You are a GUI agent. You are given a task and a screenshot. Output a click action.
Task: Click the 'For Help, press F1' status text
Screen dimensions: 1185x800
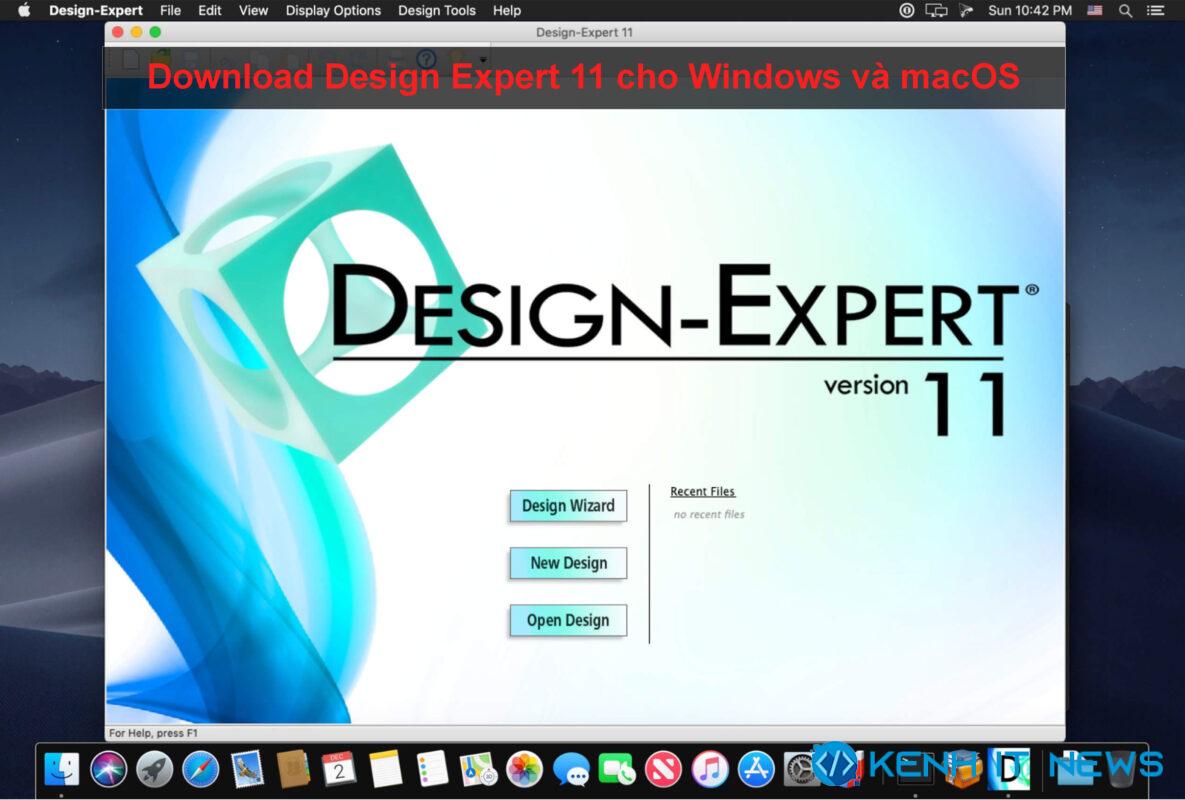153,733
